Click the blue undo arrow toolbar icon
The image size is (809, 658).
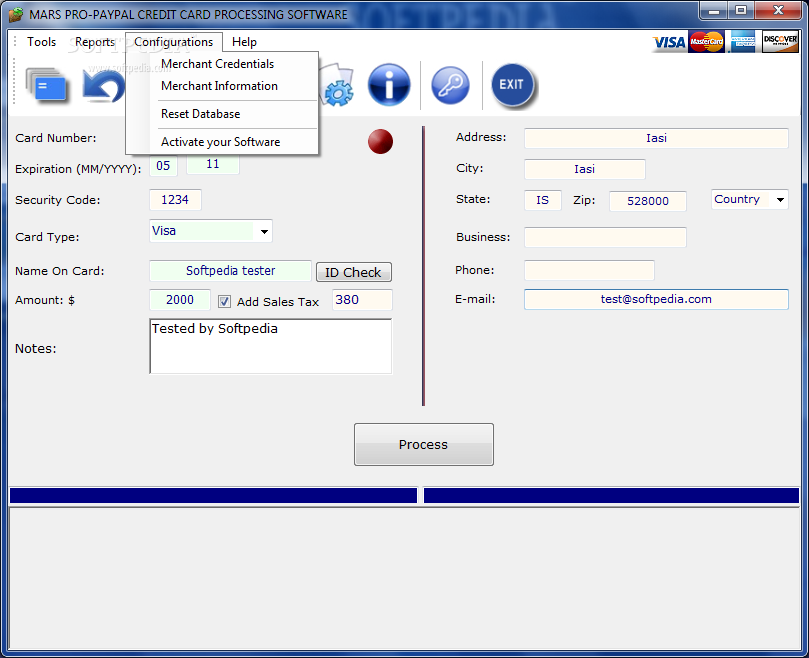[103, 85]
